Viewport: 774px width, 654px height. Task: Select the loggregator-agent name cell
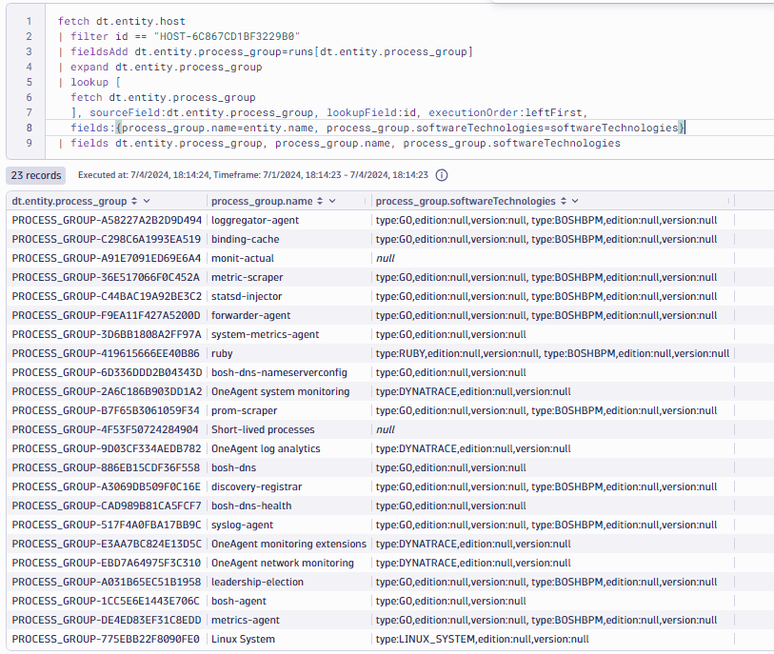[255, 220]
